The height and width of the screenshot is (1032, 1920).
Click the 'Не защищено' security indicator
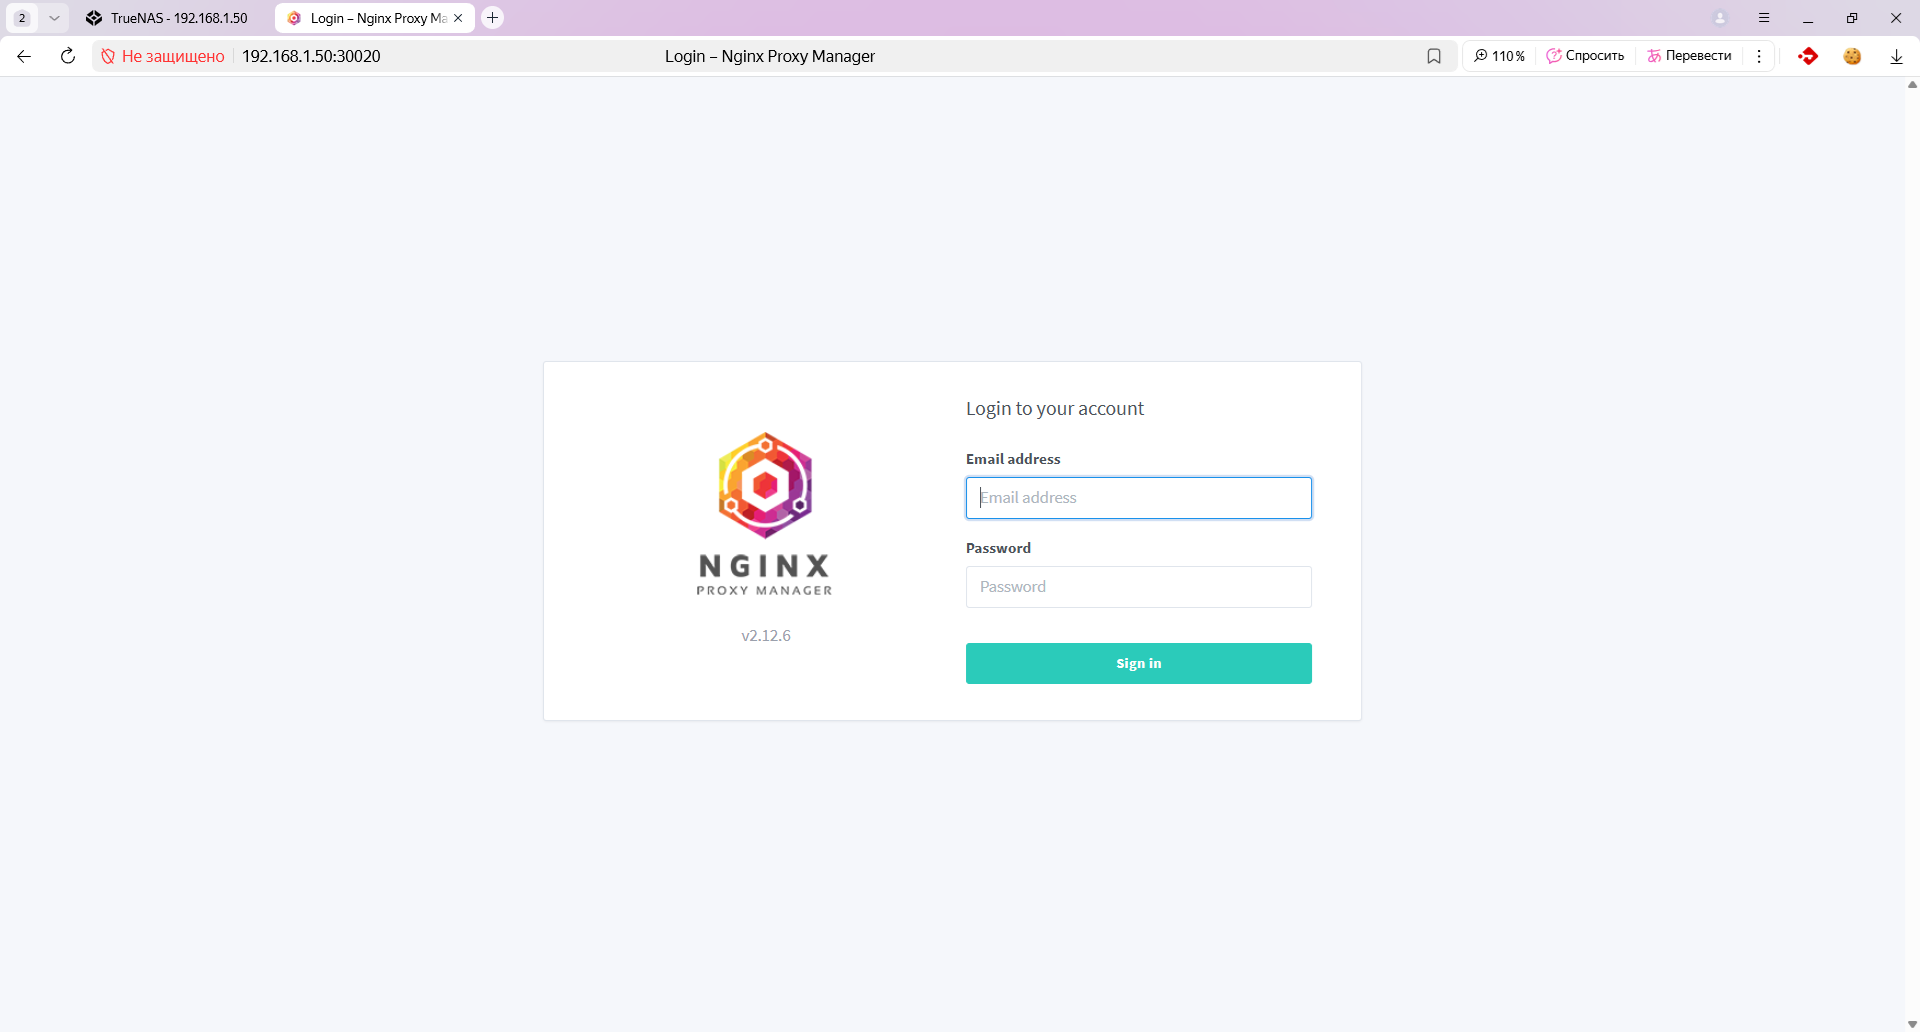click(163, 56)
